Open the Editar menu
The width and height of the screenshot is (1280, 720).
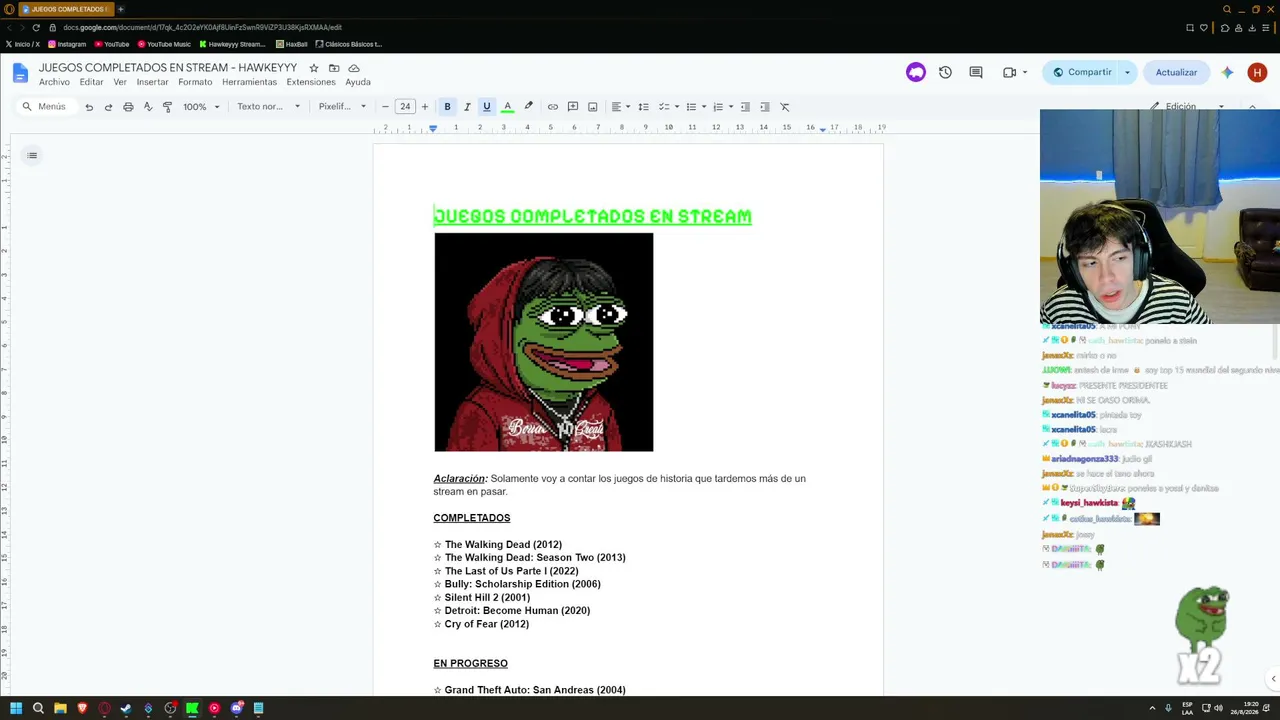point(91,82)
